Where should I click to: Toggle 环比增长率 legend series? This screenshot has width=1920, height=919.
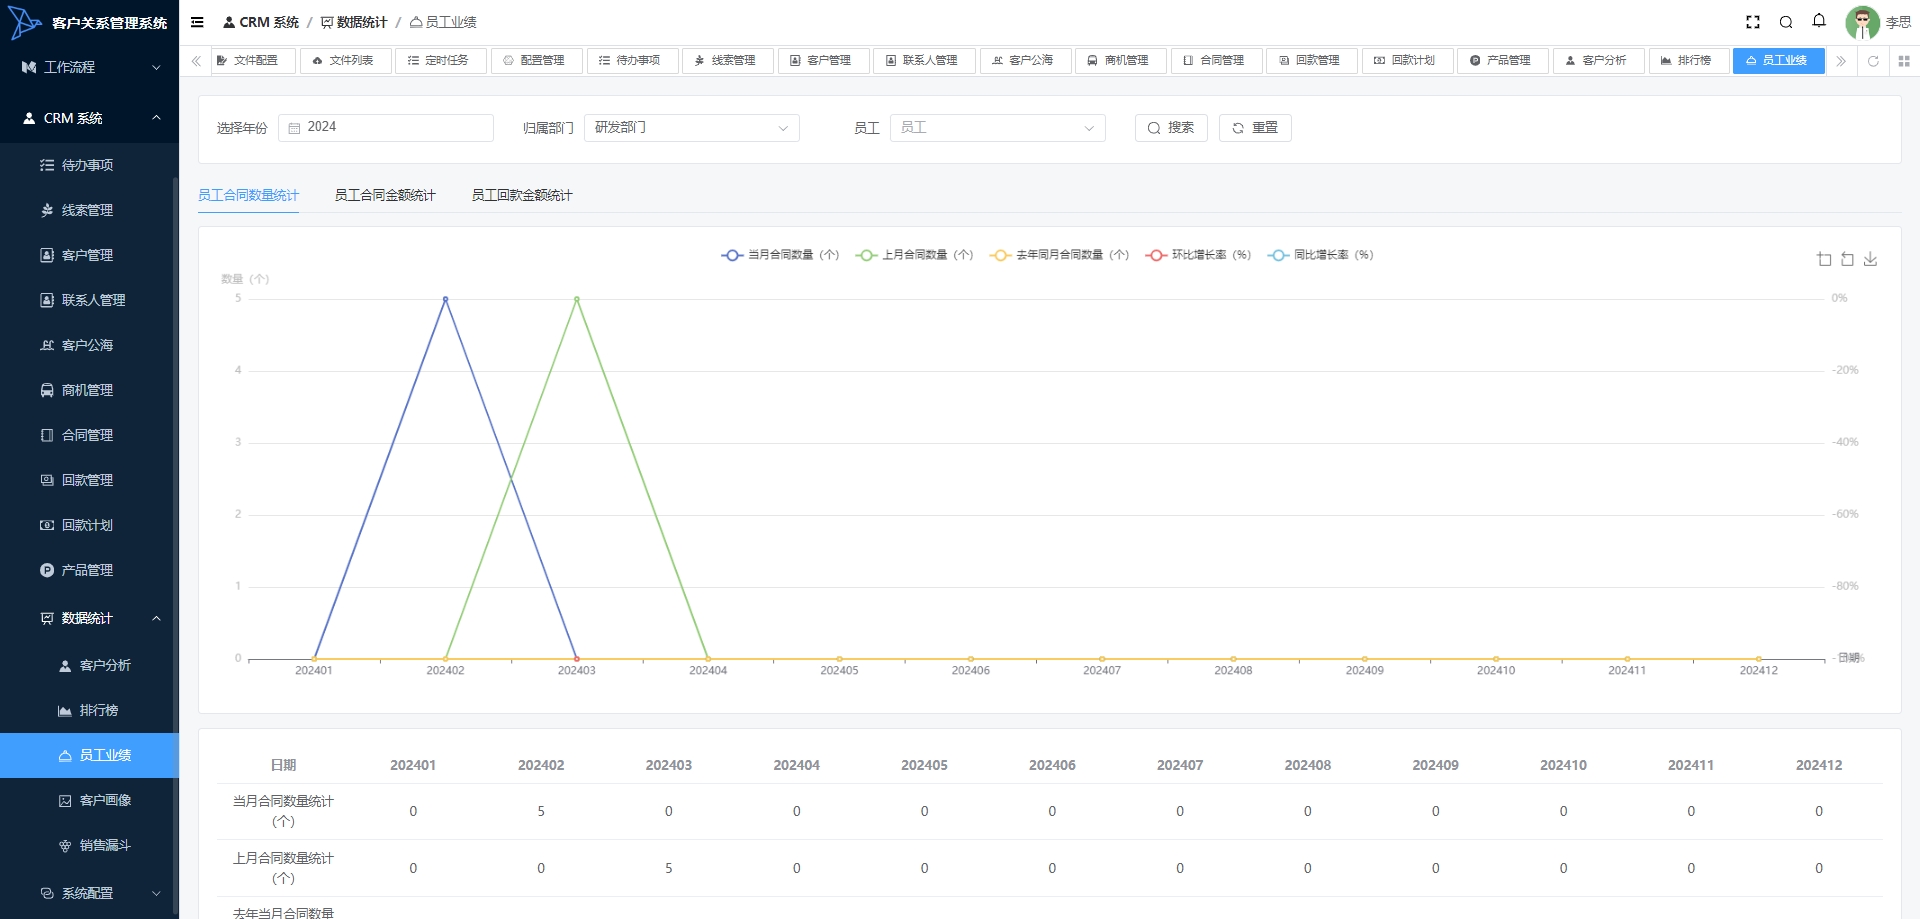click(x=1198, y=255)
